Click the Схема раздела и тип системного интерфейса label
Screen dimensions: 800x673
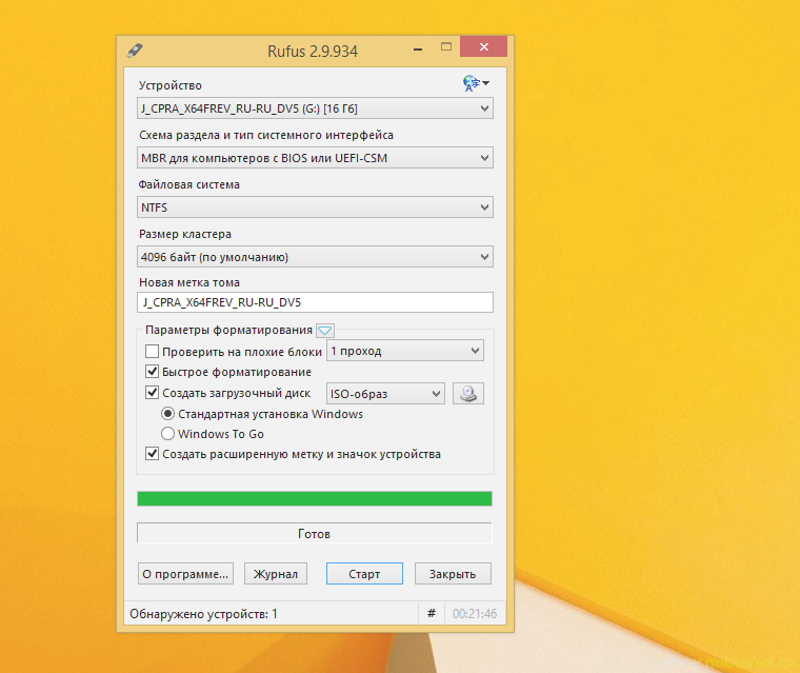coord(266,135)
